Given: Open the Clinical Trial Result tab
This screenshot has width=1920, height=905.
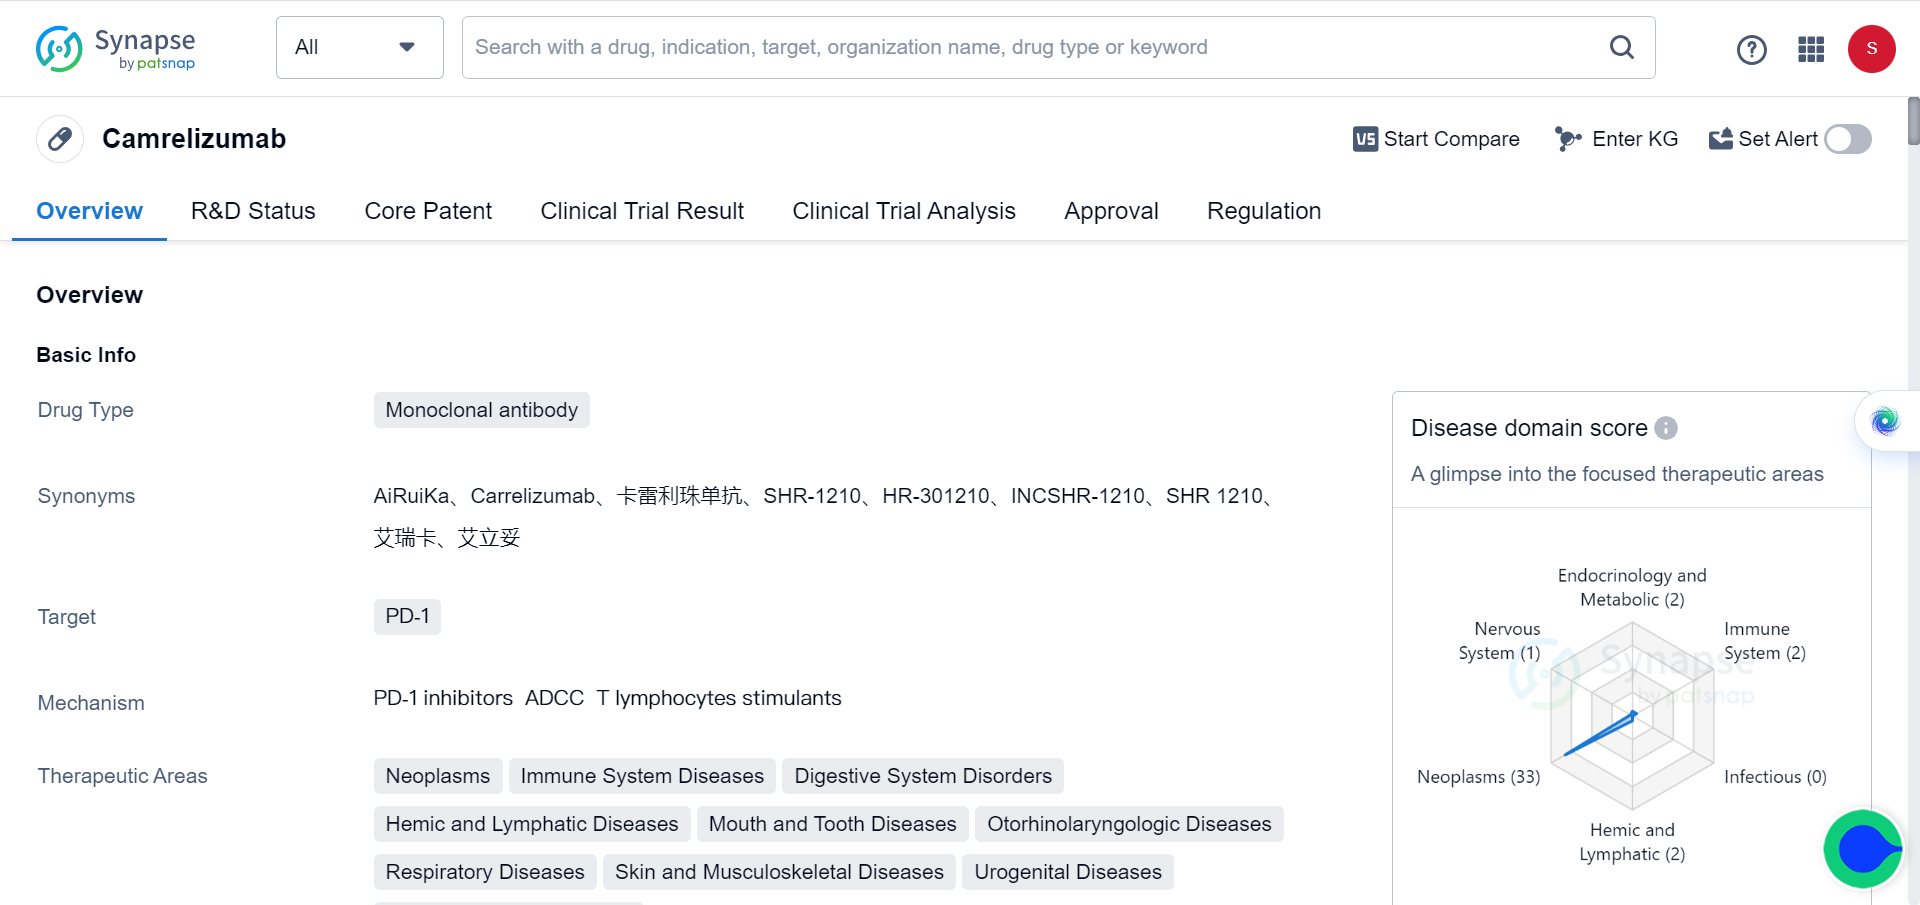Looking at the screenshot, I should [x=642, y=211].
